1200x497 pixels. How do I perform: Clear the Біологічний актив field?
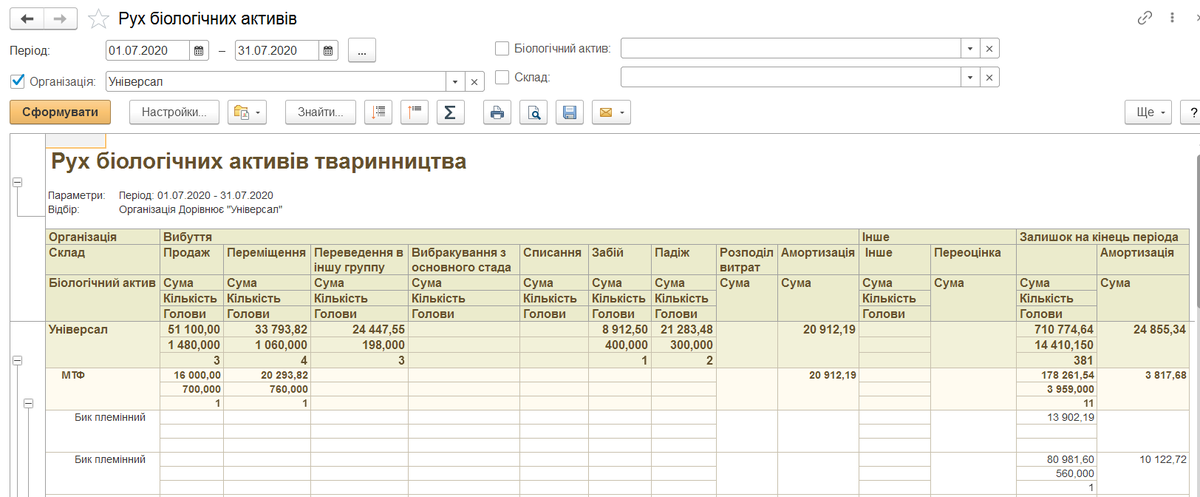pyautogui.click(x=989, y=48)
